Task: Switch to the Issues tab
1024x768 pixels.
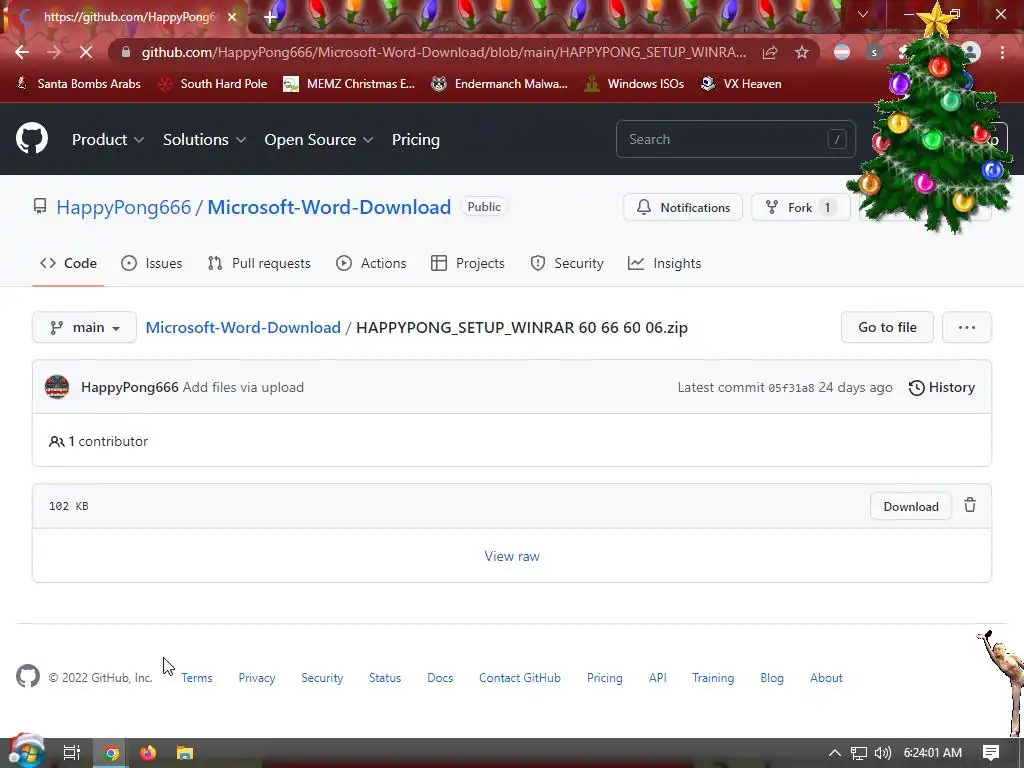Action: coord(152,263)
